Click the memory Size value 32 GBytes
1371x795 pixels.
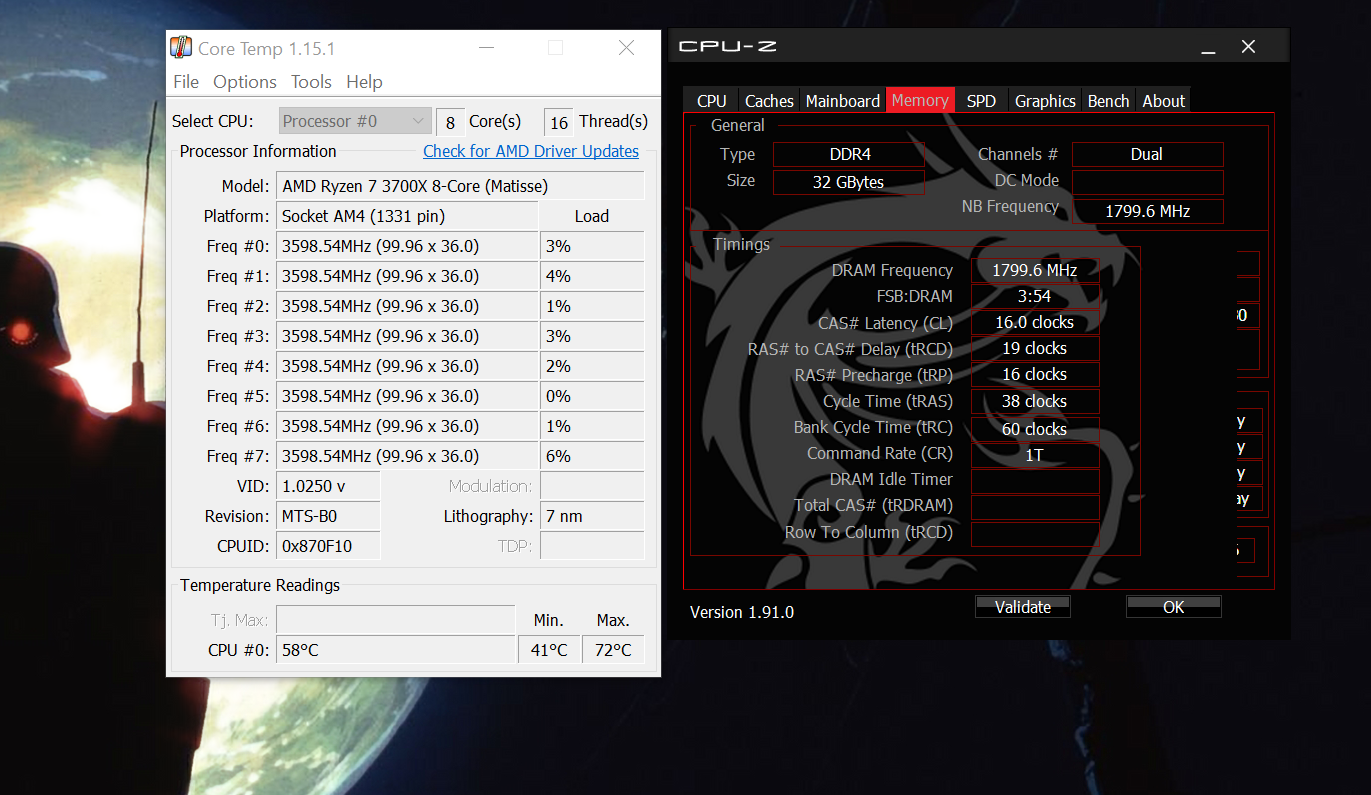(849, 182)
